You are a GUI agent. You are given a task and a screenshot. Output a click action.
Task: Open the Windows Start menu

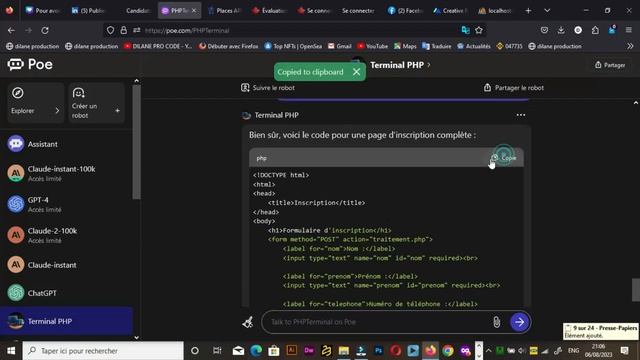click(x=11, y=351)
